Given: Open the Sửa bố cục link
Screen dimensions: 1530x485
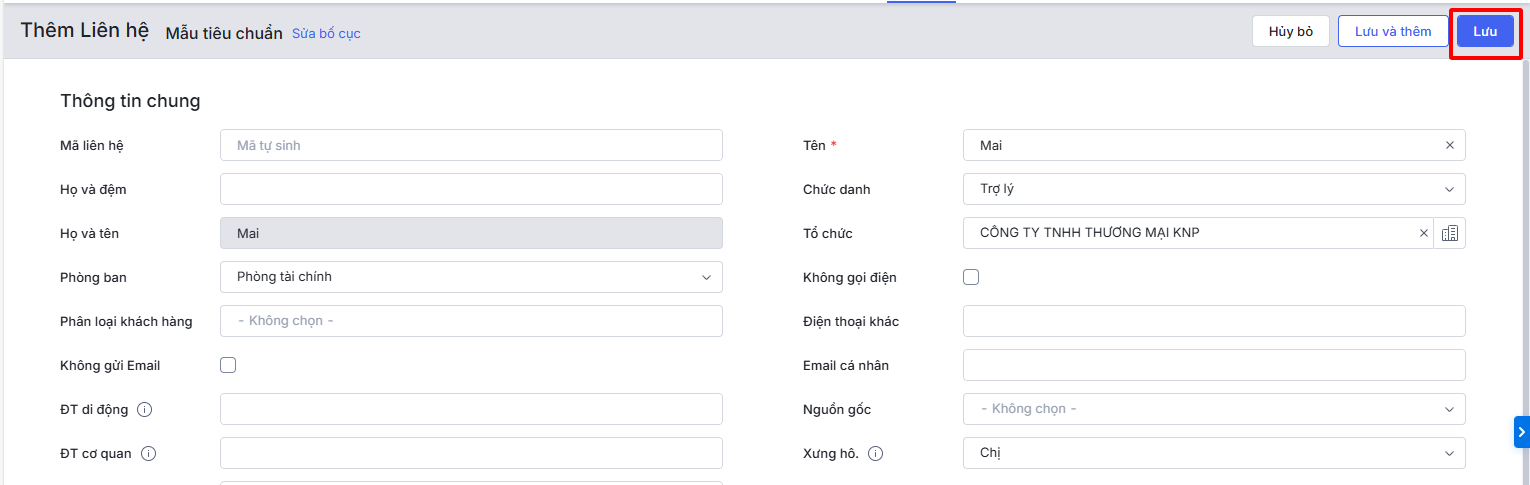Looking at the screenshot, I should (326, 33).
